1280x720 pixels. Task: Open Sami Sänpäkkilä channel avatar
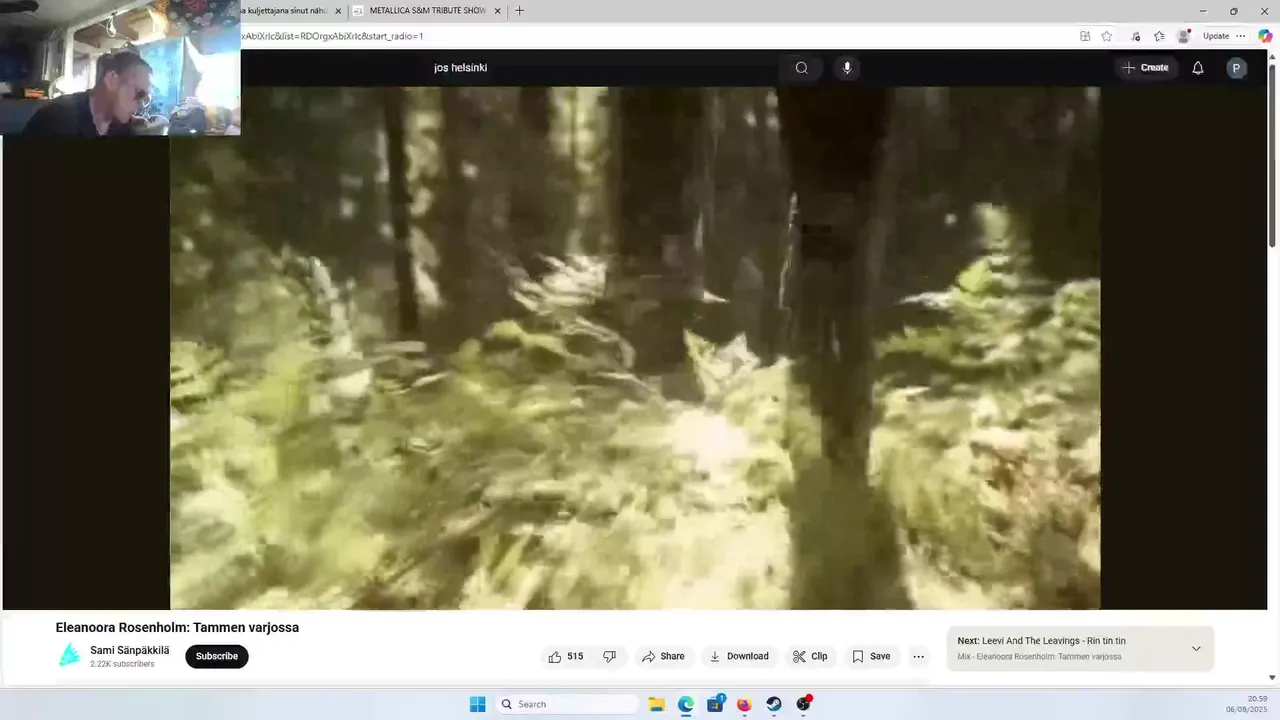click(69, 656)
